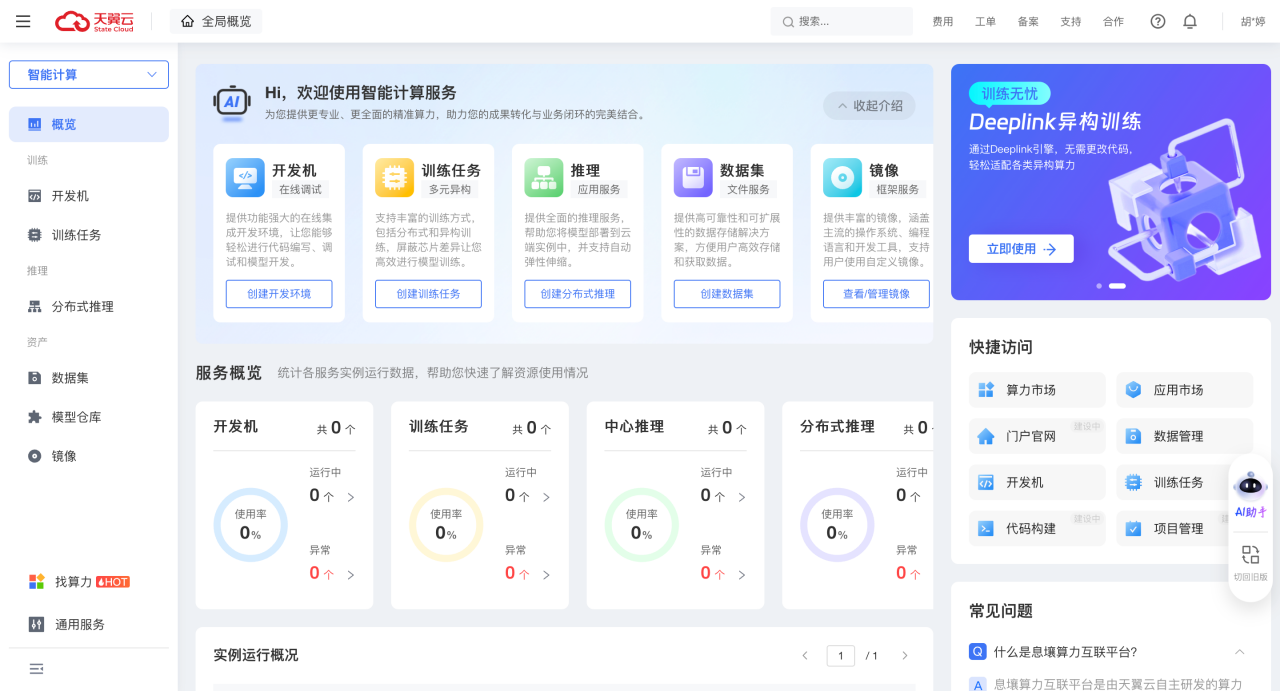Go to previous page in 实例运行概况
Screen dimensions: 1280x691
point(805,656)
